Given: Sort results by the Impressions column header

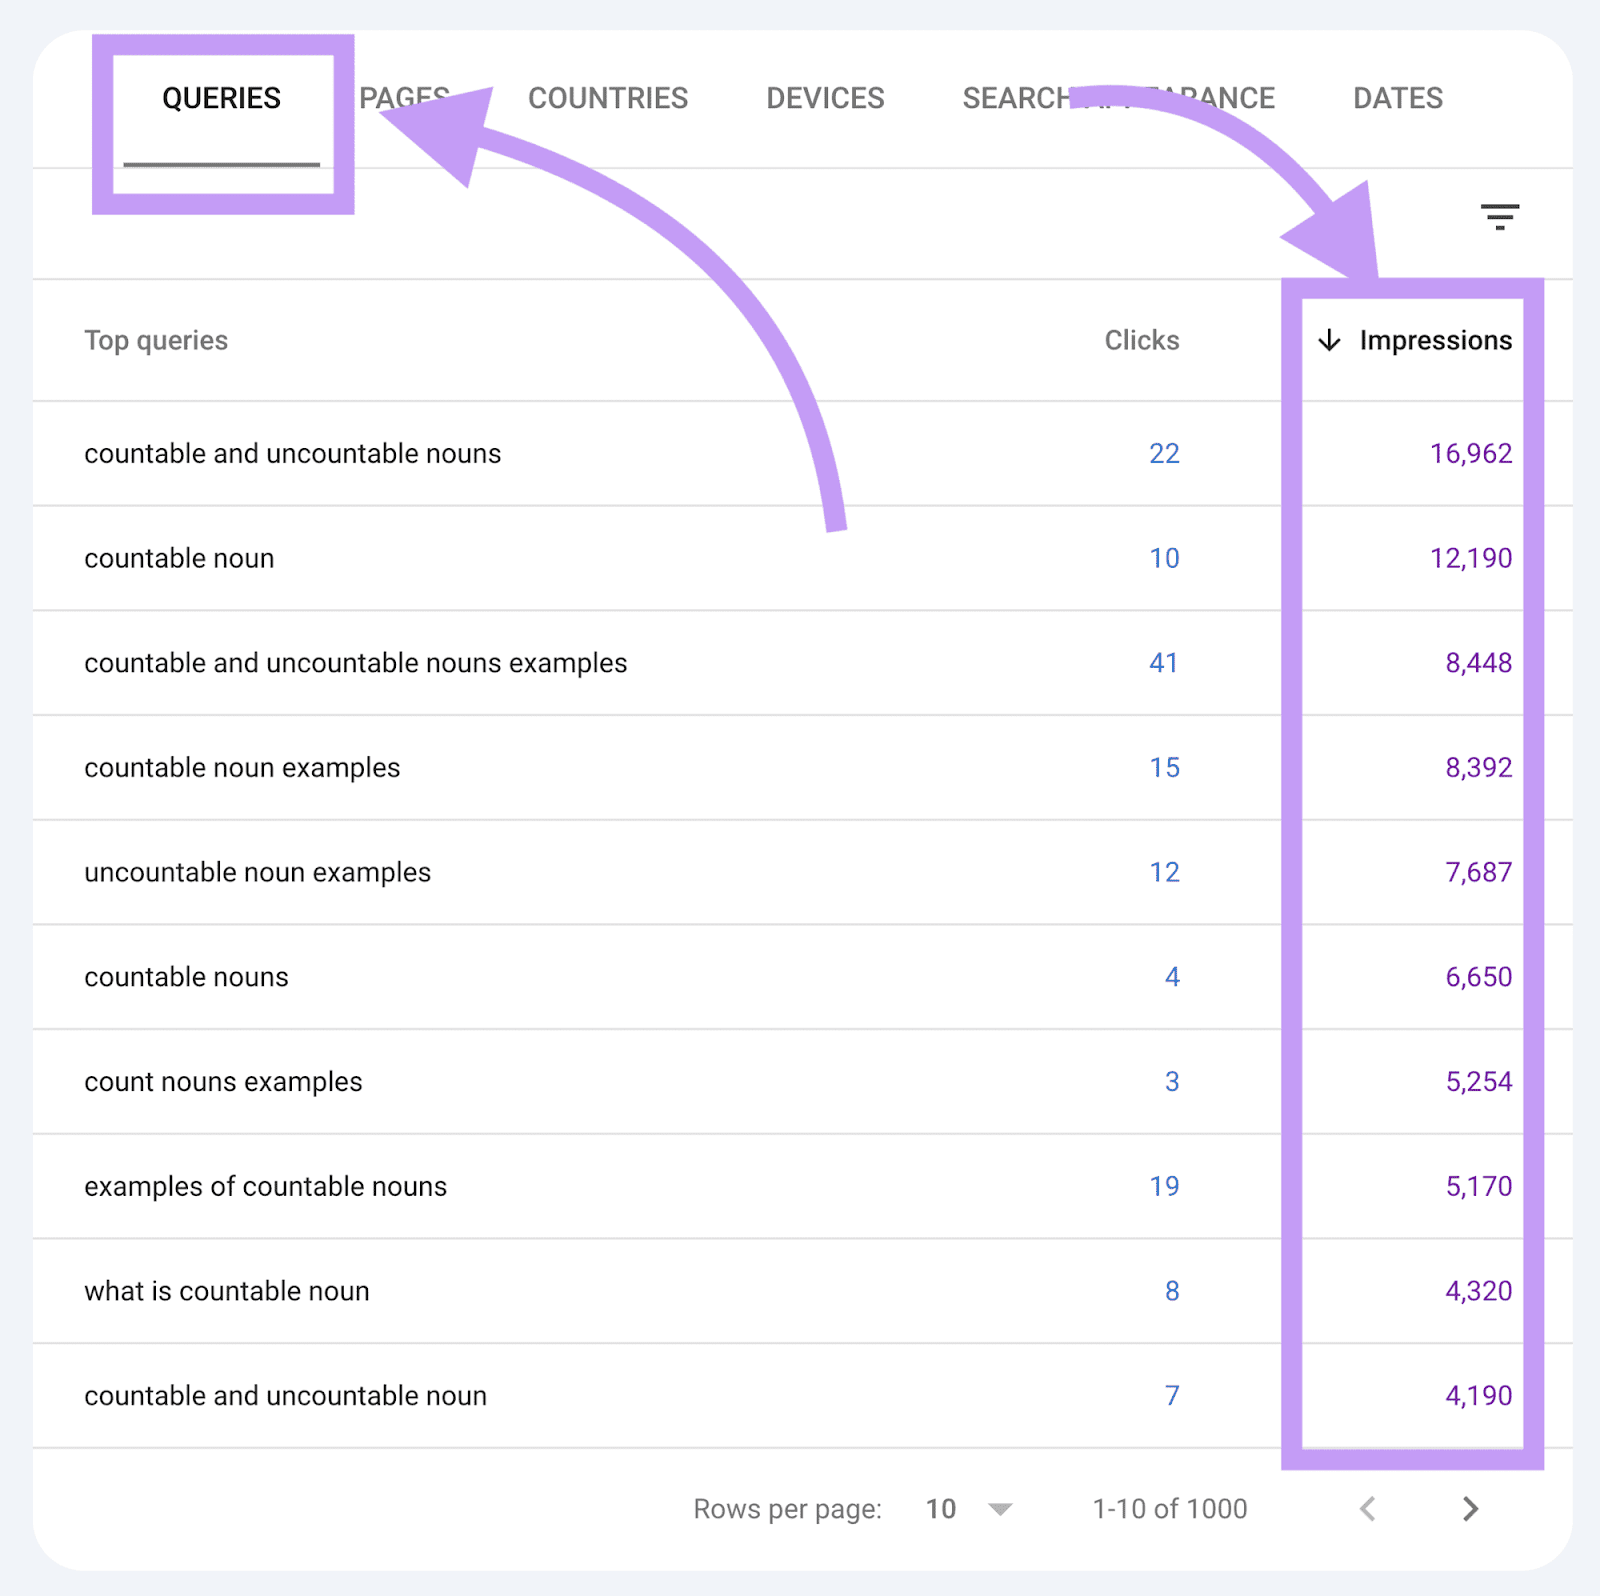Looking at the screenshot, I should pyautogui.click(x=1434, y=340).
